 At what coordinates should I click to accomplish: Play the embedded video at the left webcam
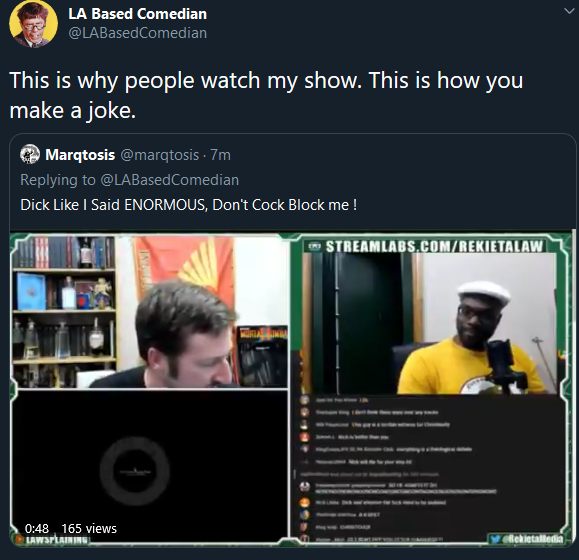click(150, 312)
